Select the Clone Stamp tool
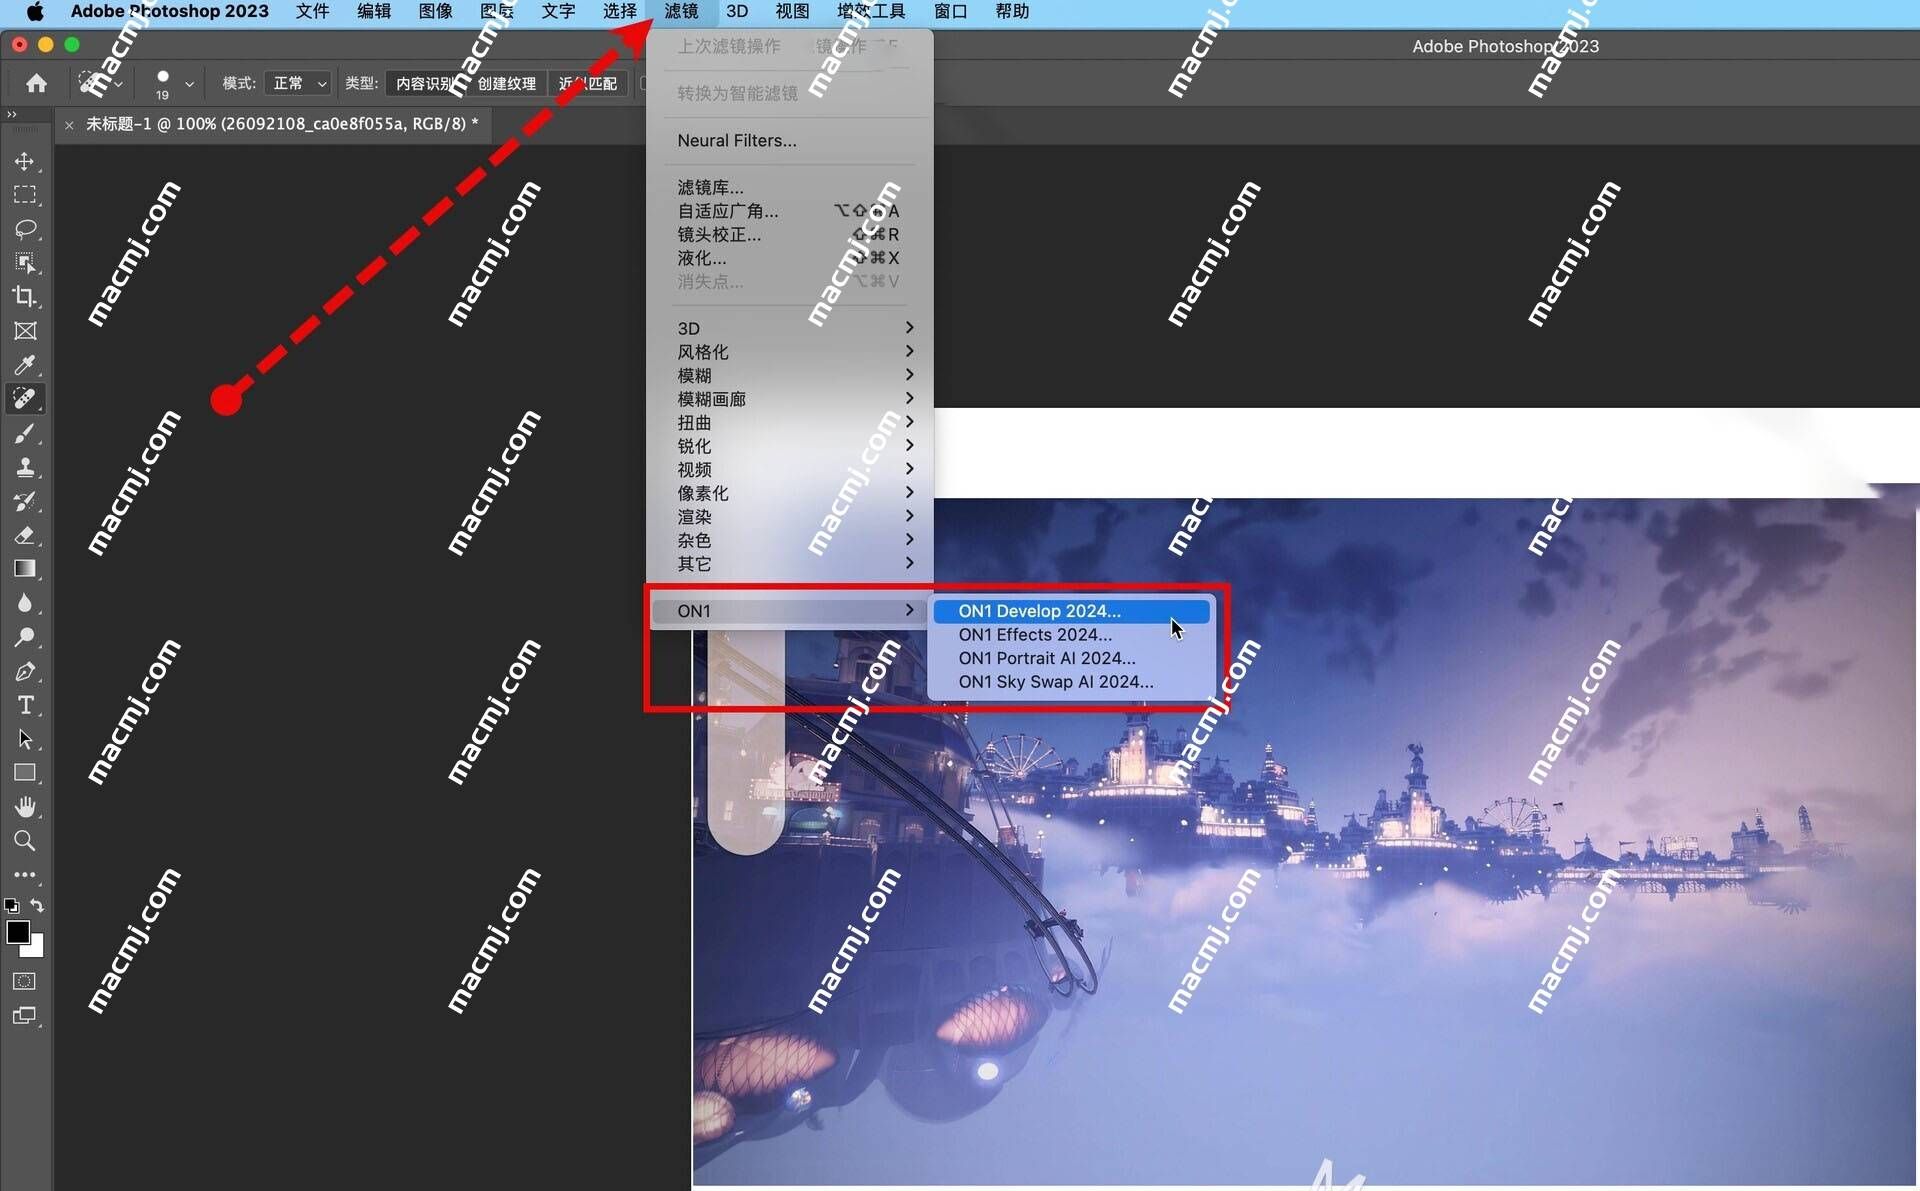Viewport: 1920px width, 1191px height. click(25, 467)
